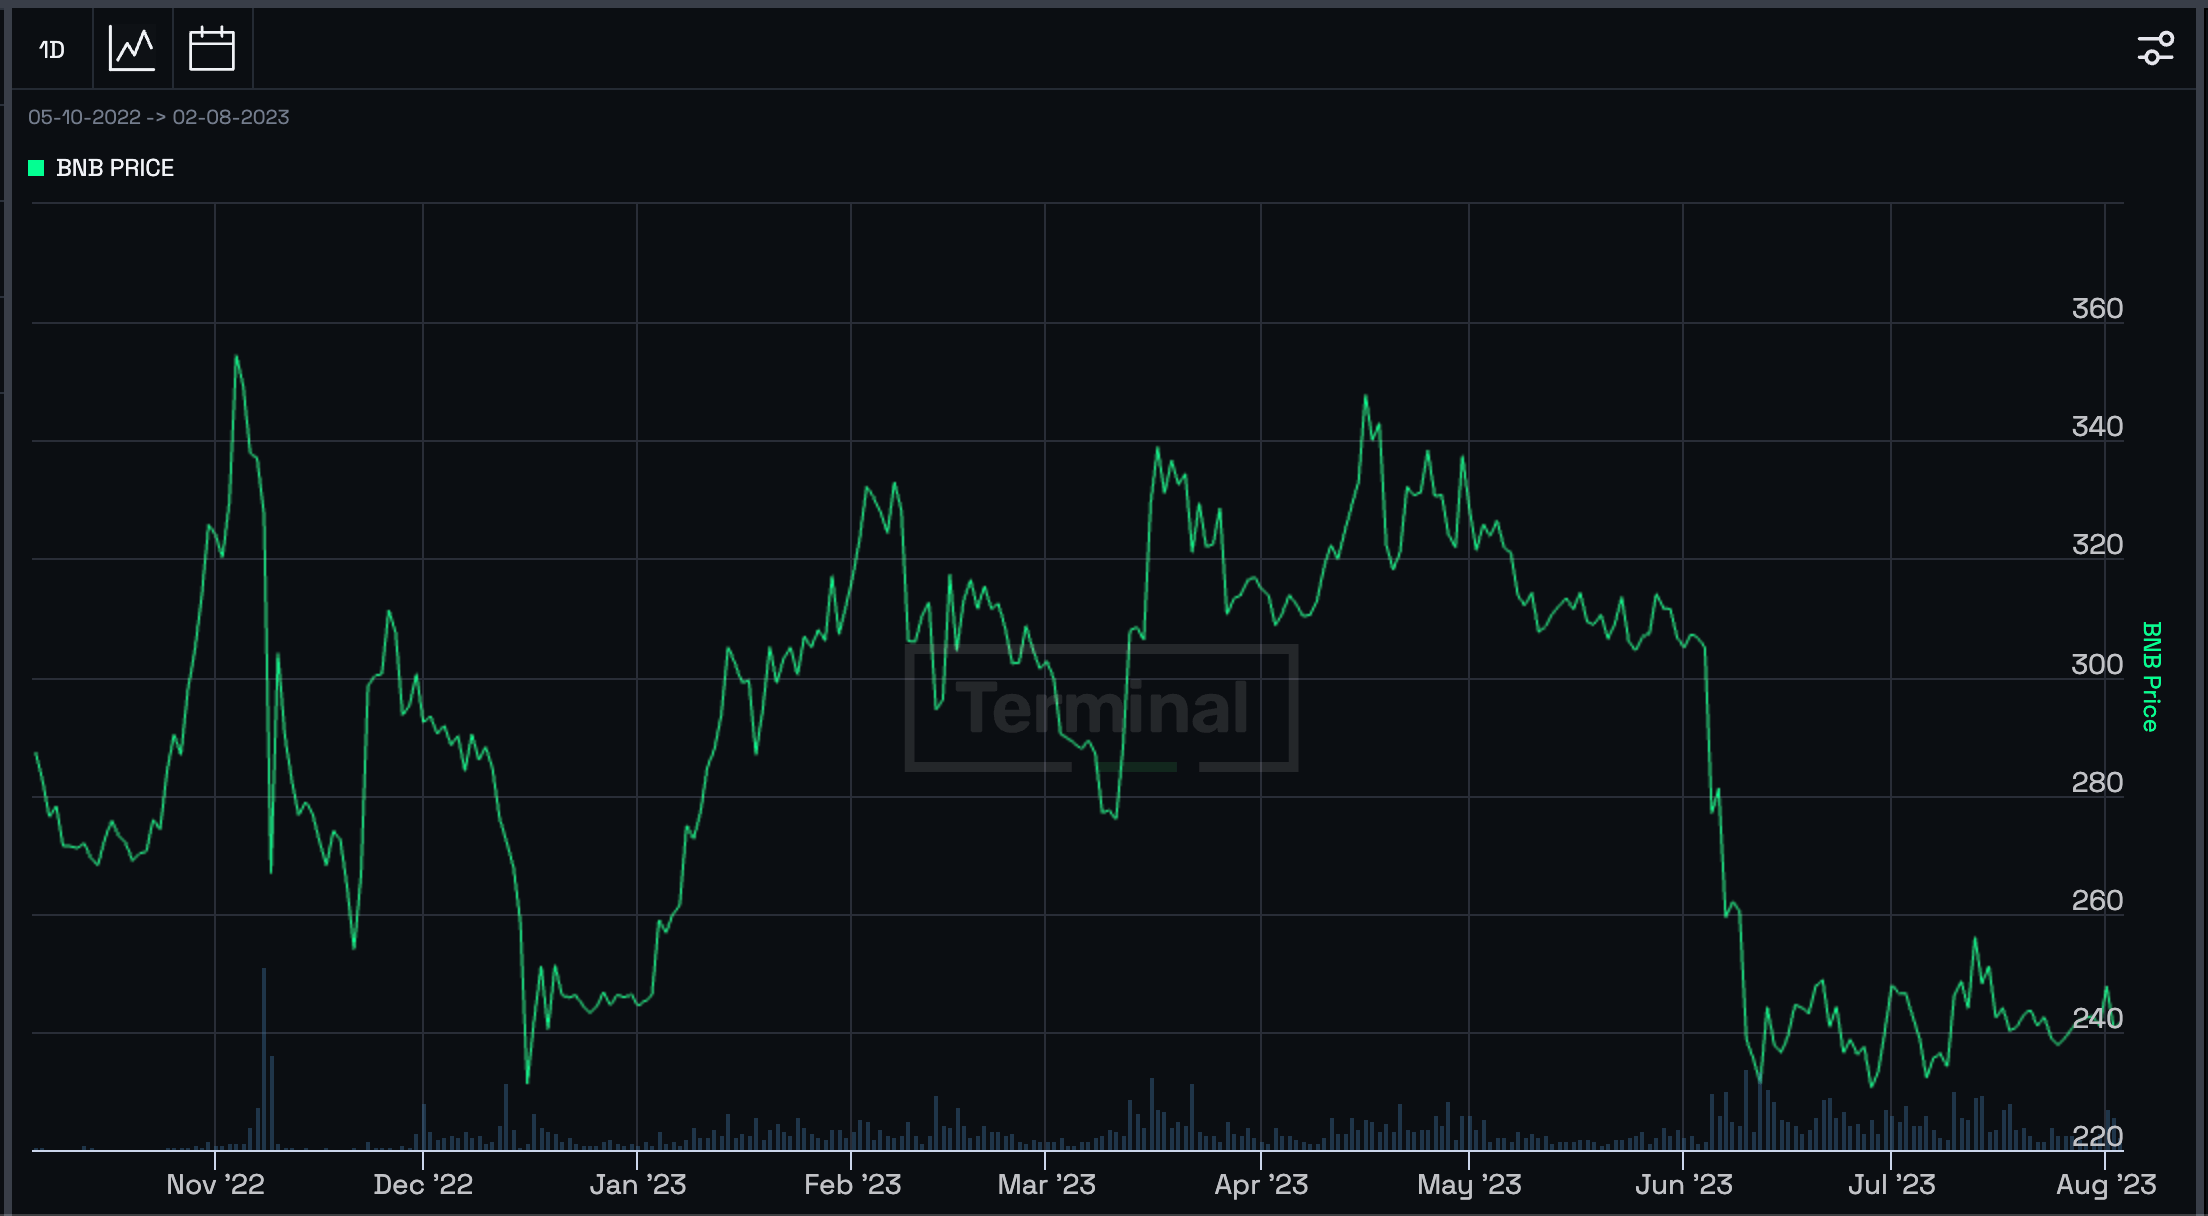The width and height of the screenshot is (2208, 1216).
Task: Click the Jul '23 axis label
Action: pos(1891,1185)
